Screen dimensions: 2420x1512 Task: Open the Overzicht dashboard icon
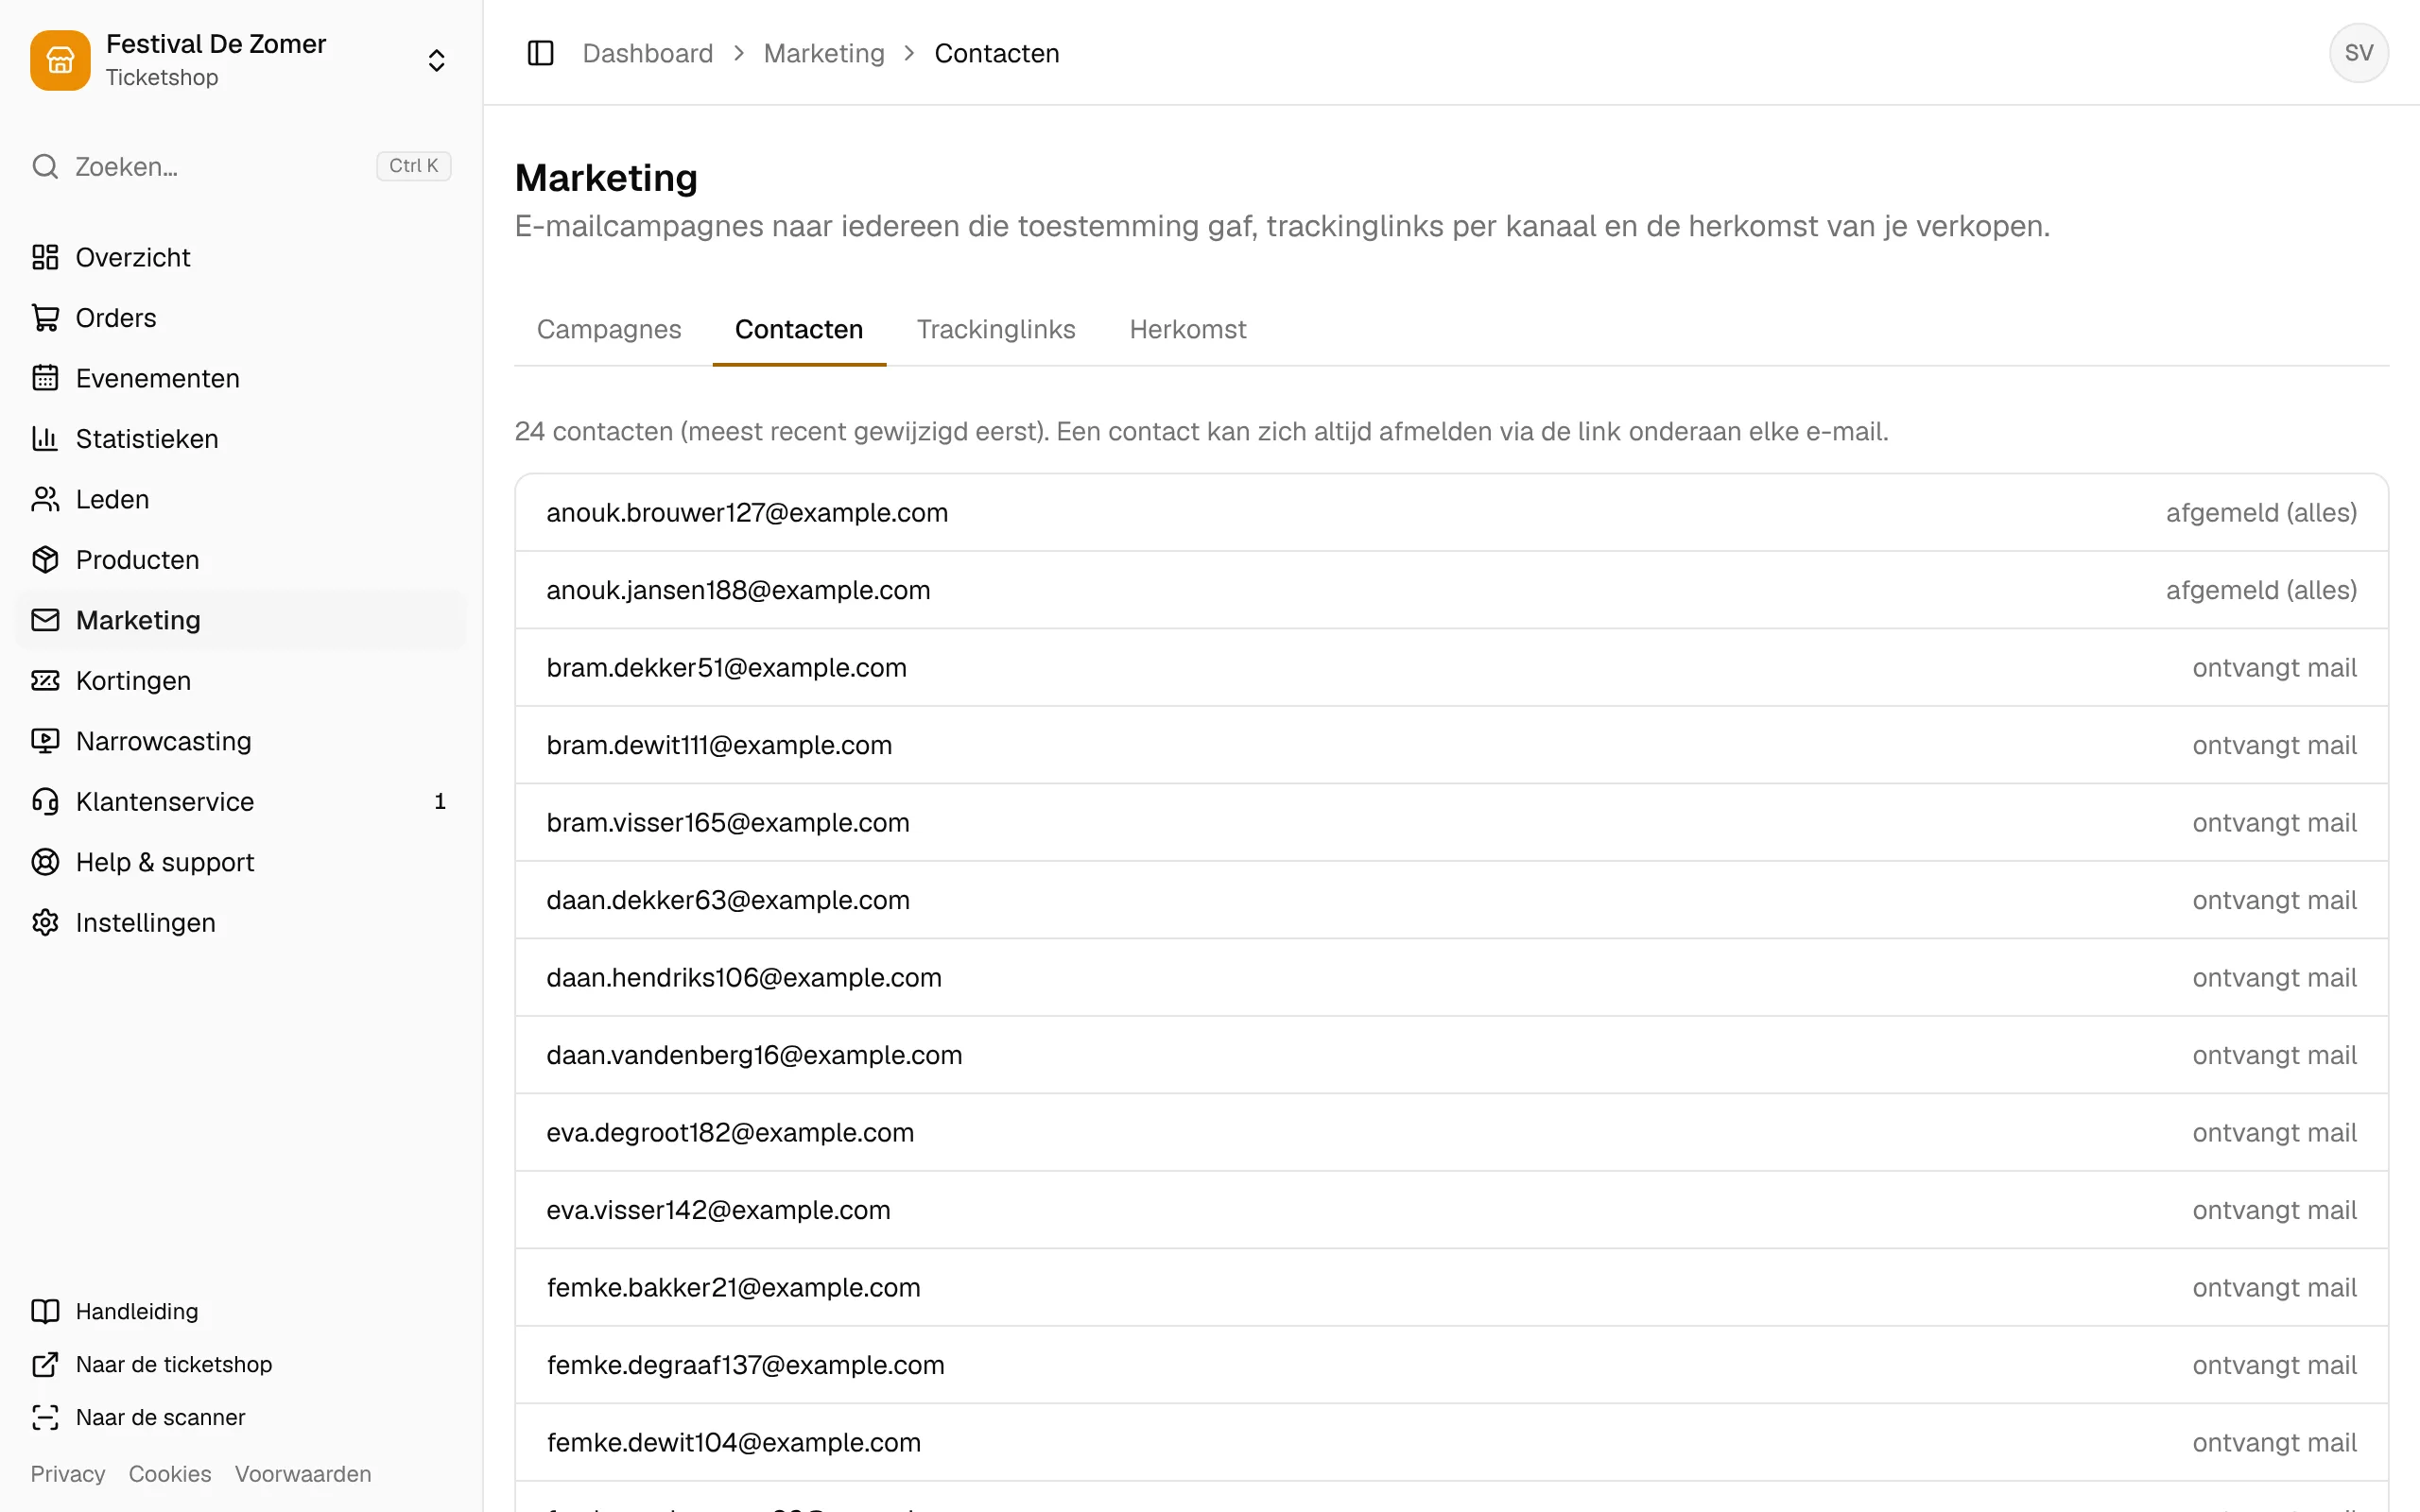pos(45,257)
